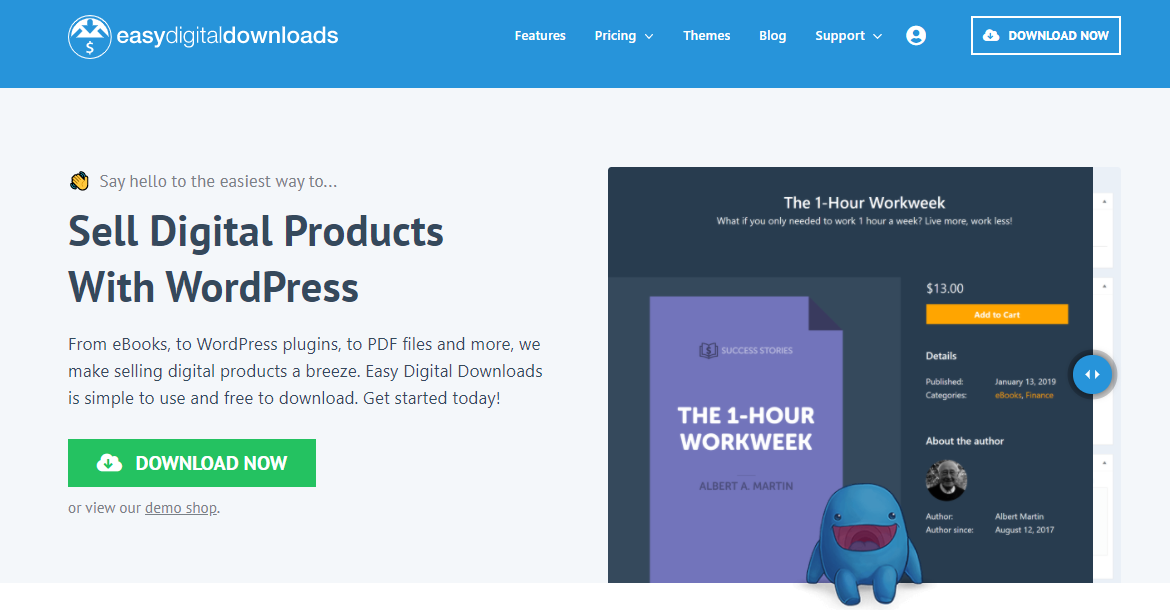Follow the demo shop link

(181, 508)
